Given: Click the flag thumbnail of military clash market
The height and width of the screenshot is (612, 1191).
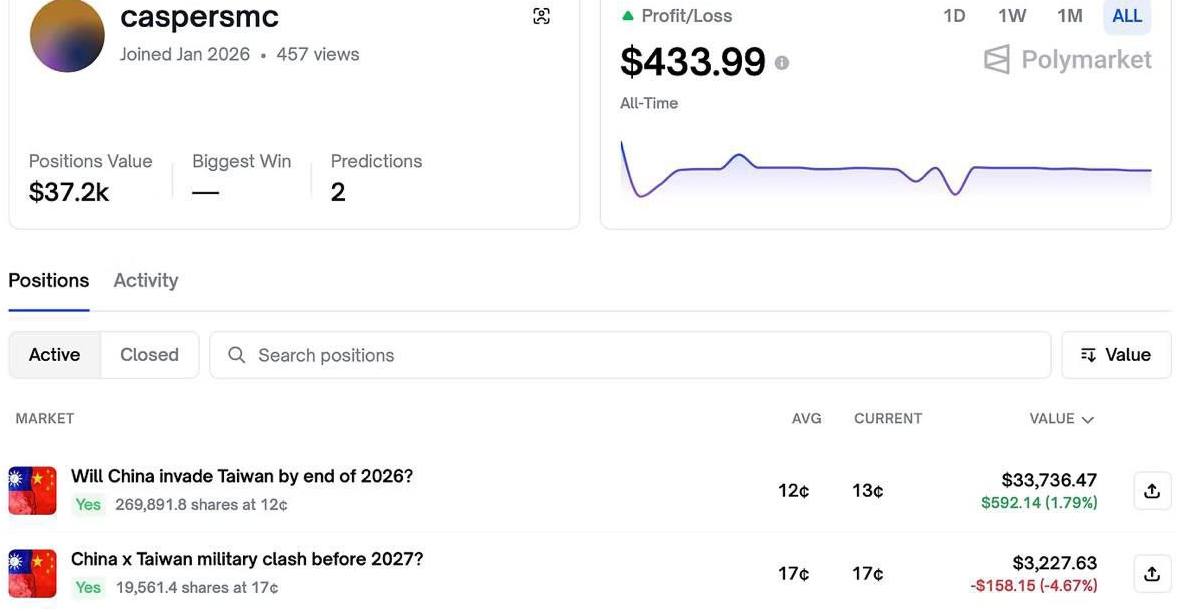Looking at the screenshot, I should click(32, 573).
